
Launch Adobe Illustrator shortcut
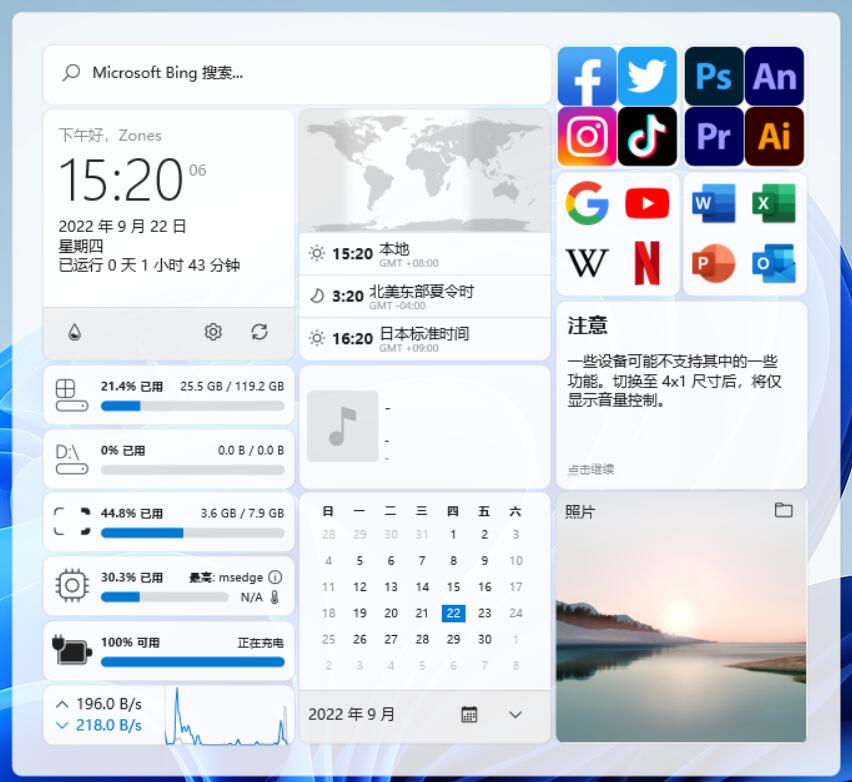774,136
